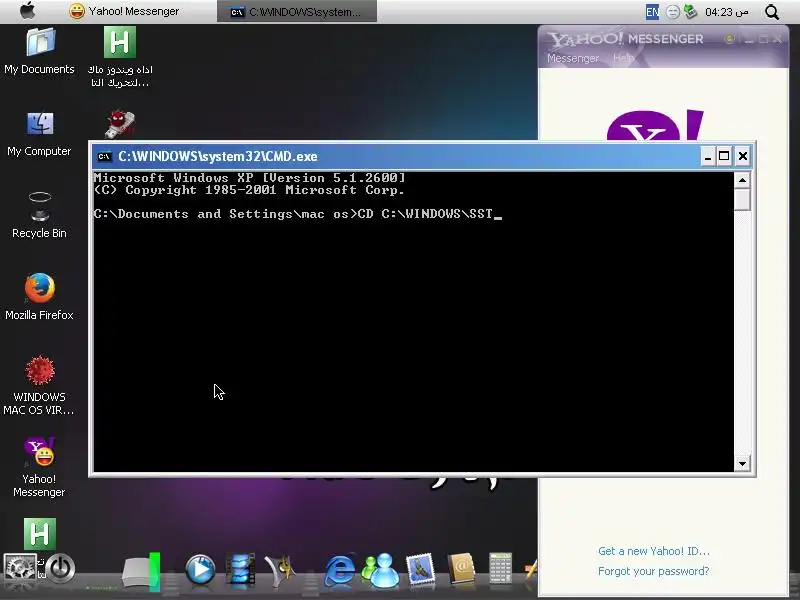Open the MSN Messenger buddies dock icon
The height and width of the screenshot is (600, 800).
click(x=381, y=569)
